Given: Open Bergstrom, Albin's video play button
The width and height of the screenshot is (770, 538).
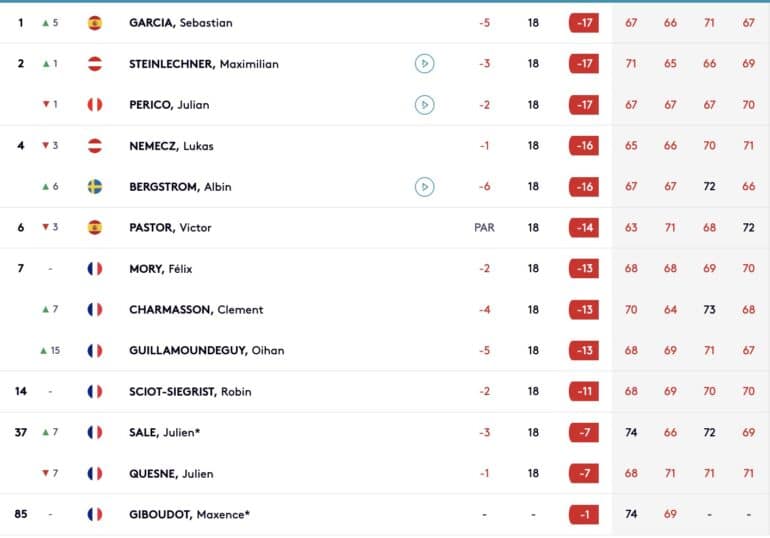Looking at the screenshot, I should [424, 186].
